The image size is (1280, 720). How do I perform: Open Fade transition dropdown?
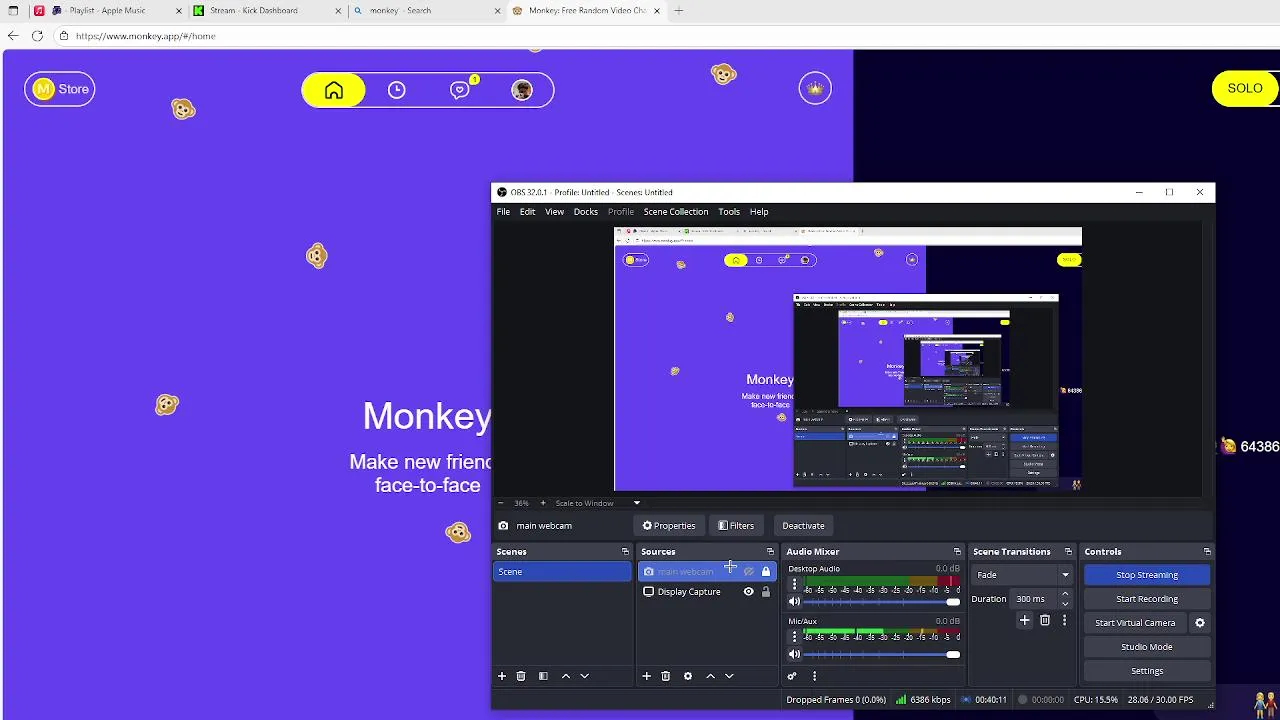1023,575
